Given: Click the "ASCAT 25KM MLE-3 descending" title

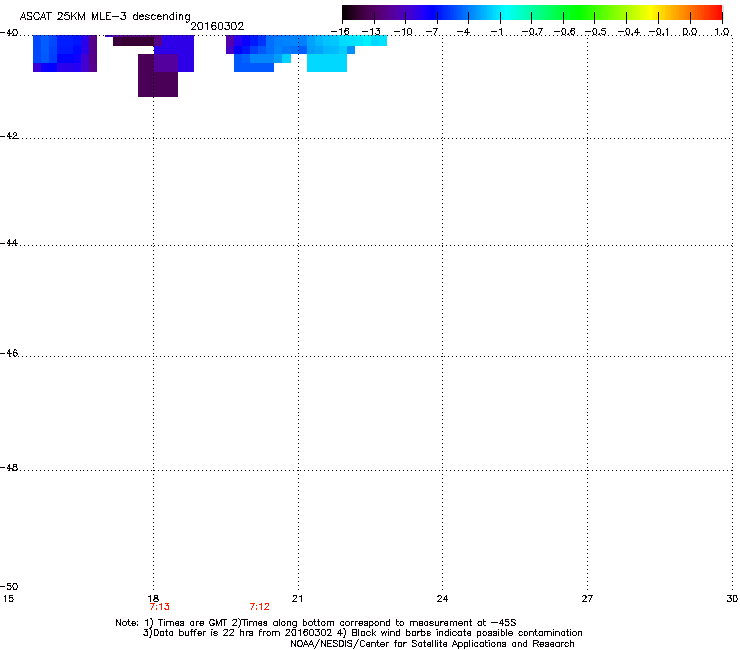Looking at the screenshot, I should (105, 16).
